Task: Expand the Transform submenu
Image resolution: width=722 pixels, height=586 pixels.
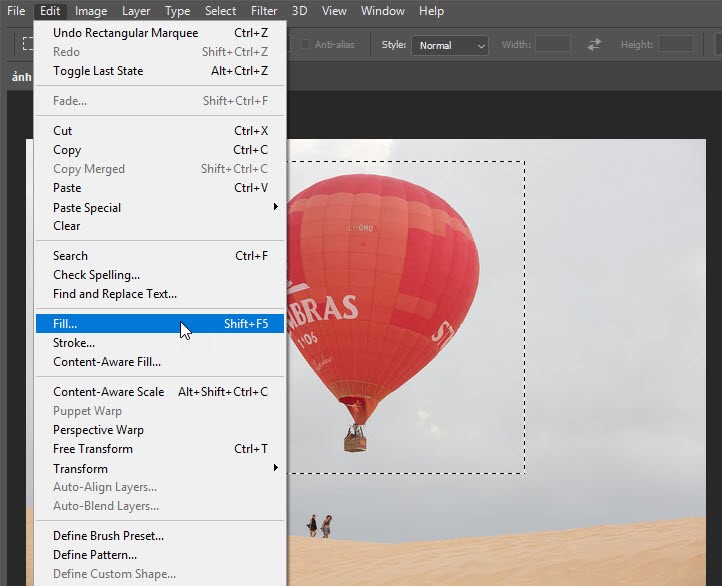Action: point(160,469)
